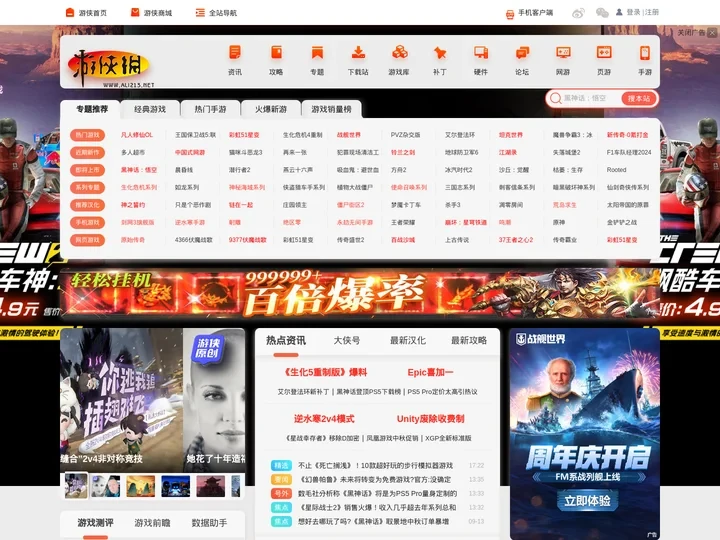720x540 pixels.
Task: Open the 10款超好玩的步行模拟器游戏 article
Action: point(376,466)
